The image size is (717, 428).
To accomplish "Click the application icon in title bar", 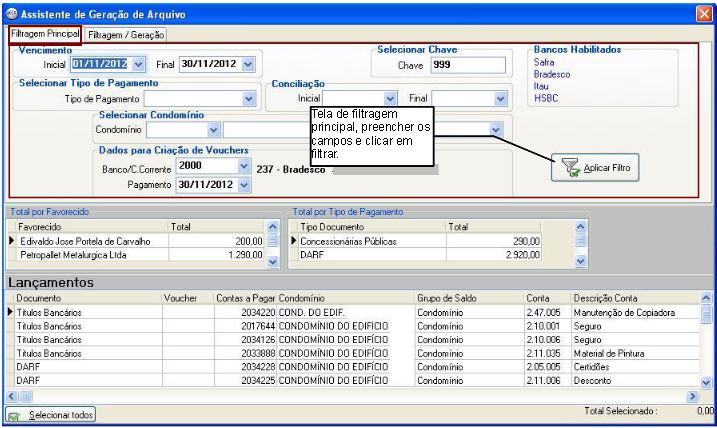I will pos(11,12).
